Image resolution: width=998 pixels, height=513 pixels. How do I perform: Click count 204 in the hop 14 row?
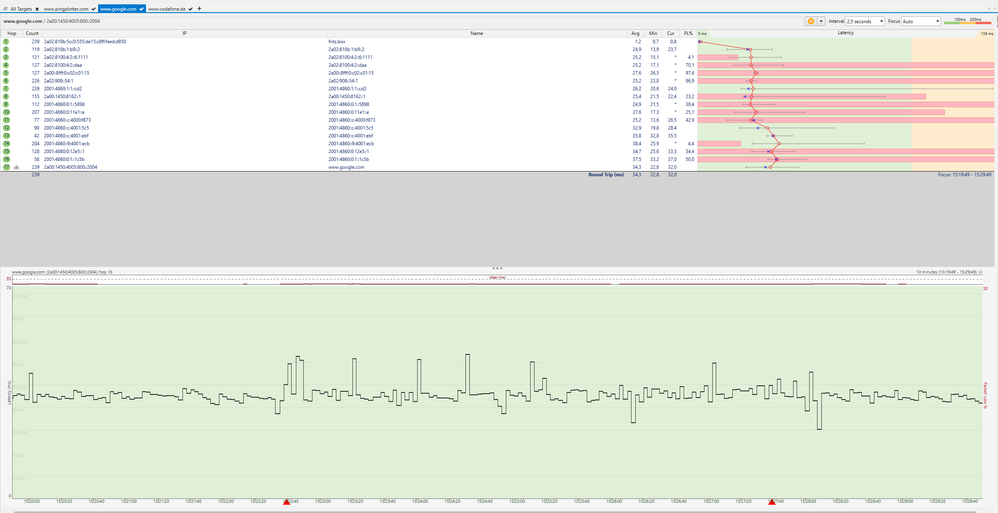click(35, 143)
